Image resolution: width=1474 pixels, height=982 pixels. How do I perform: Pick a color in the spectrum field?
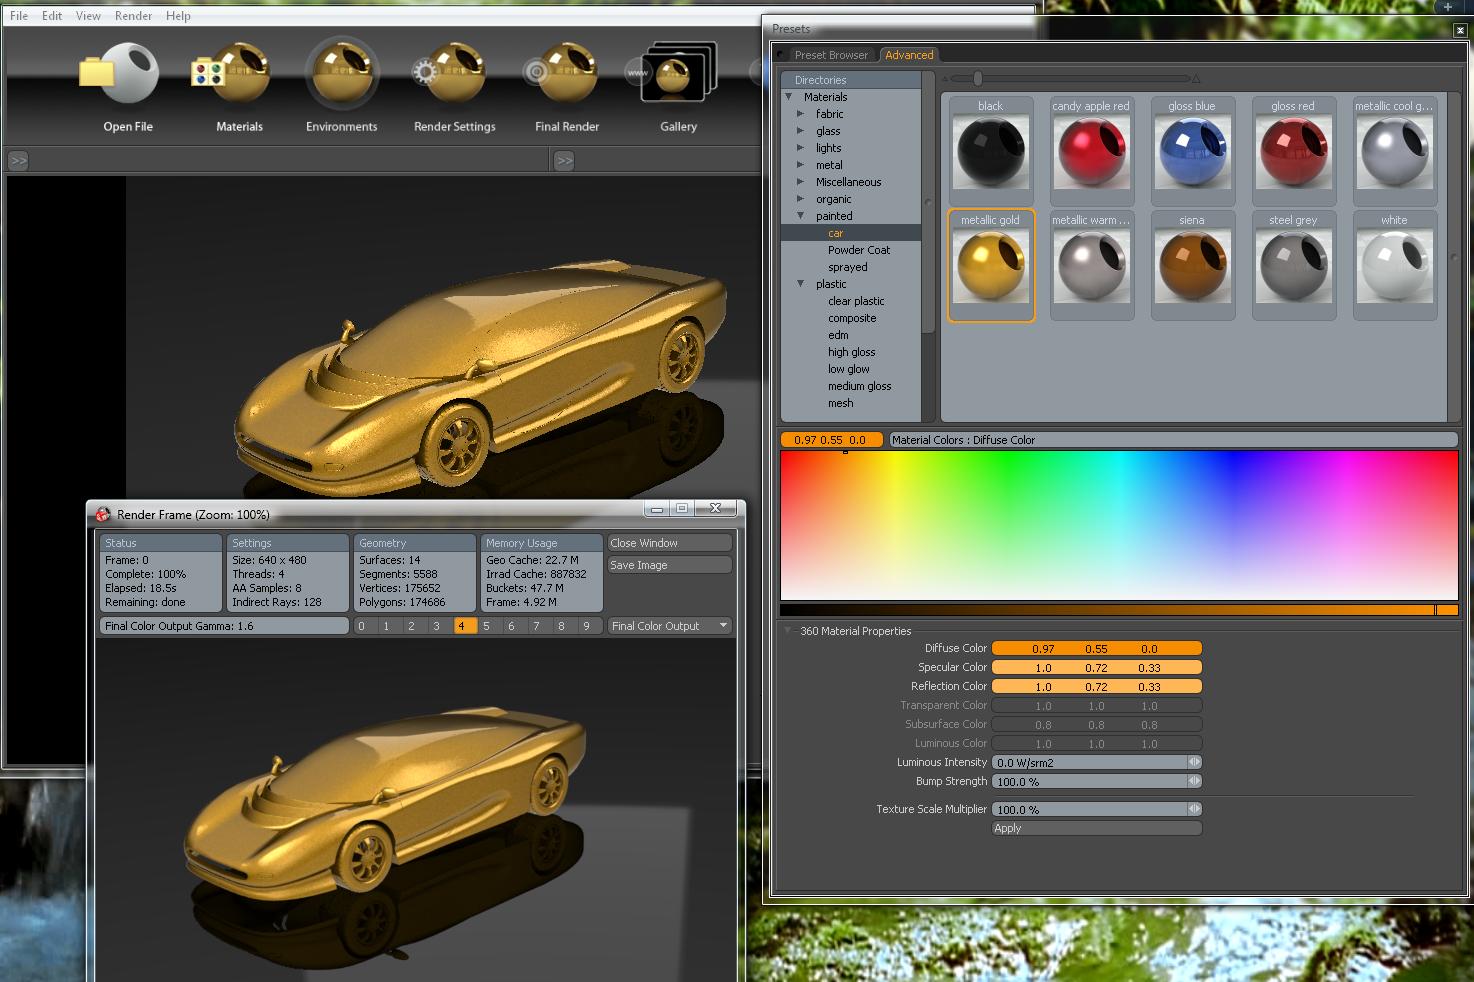1118,525
